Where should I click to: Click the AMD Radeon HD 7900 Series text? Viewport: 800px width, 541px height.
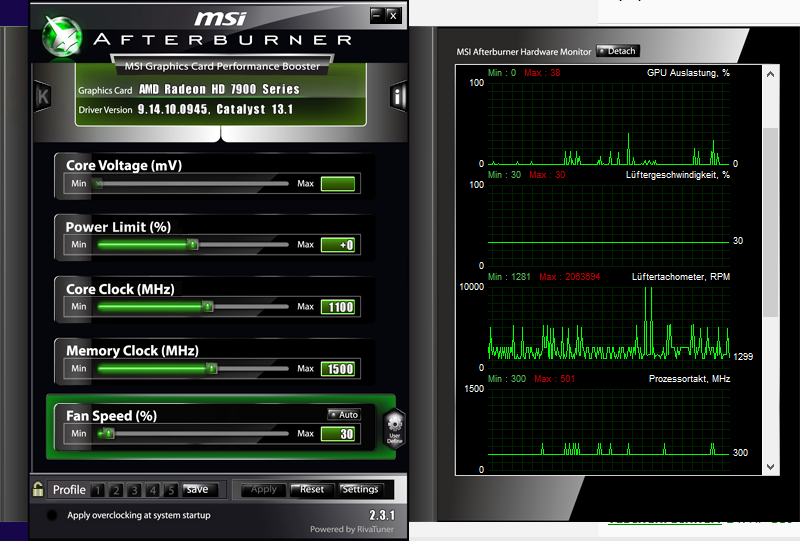[x=219, y=89]
